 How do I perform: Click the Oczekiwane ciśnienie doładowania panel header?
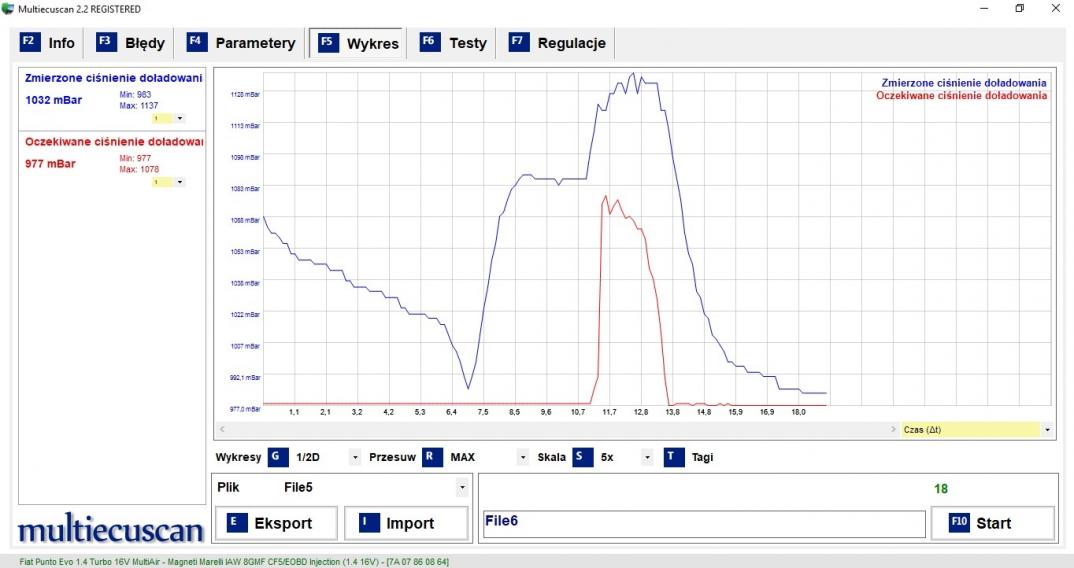(114, 142)
